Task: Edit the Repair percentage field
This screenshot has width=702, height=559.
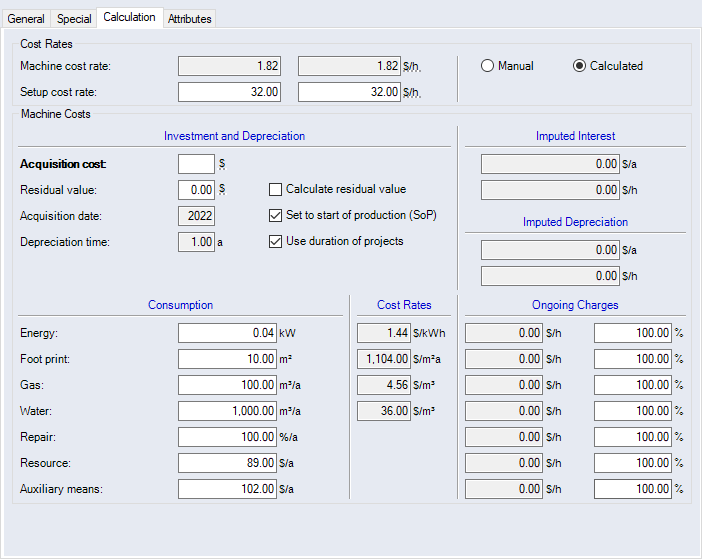Action: click(228, 437)
